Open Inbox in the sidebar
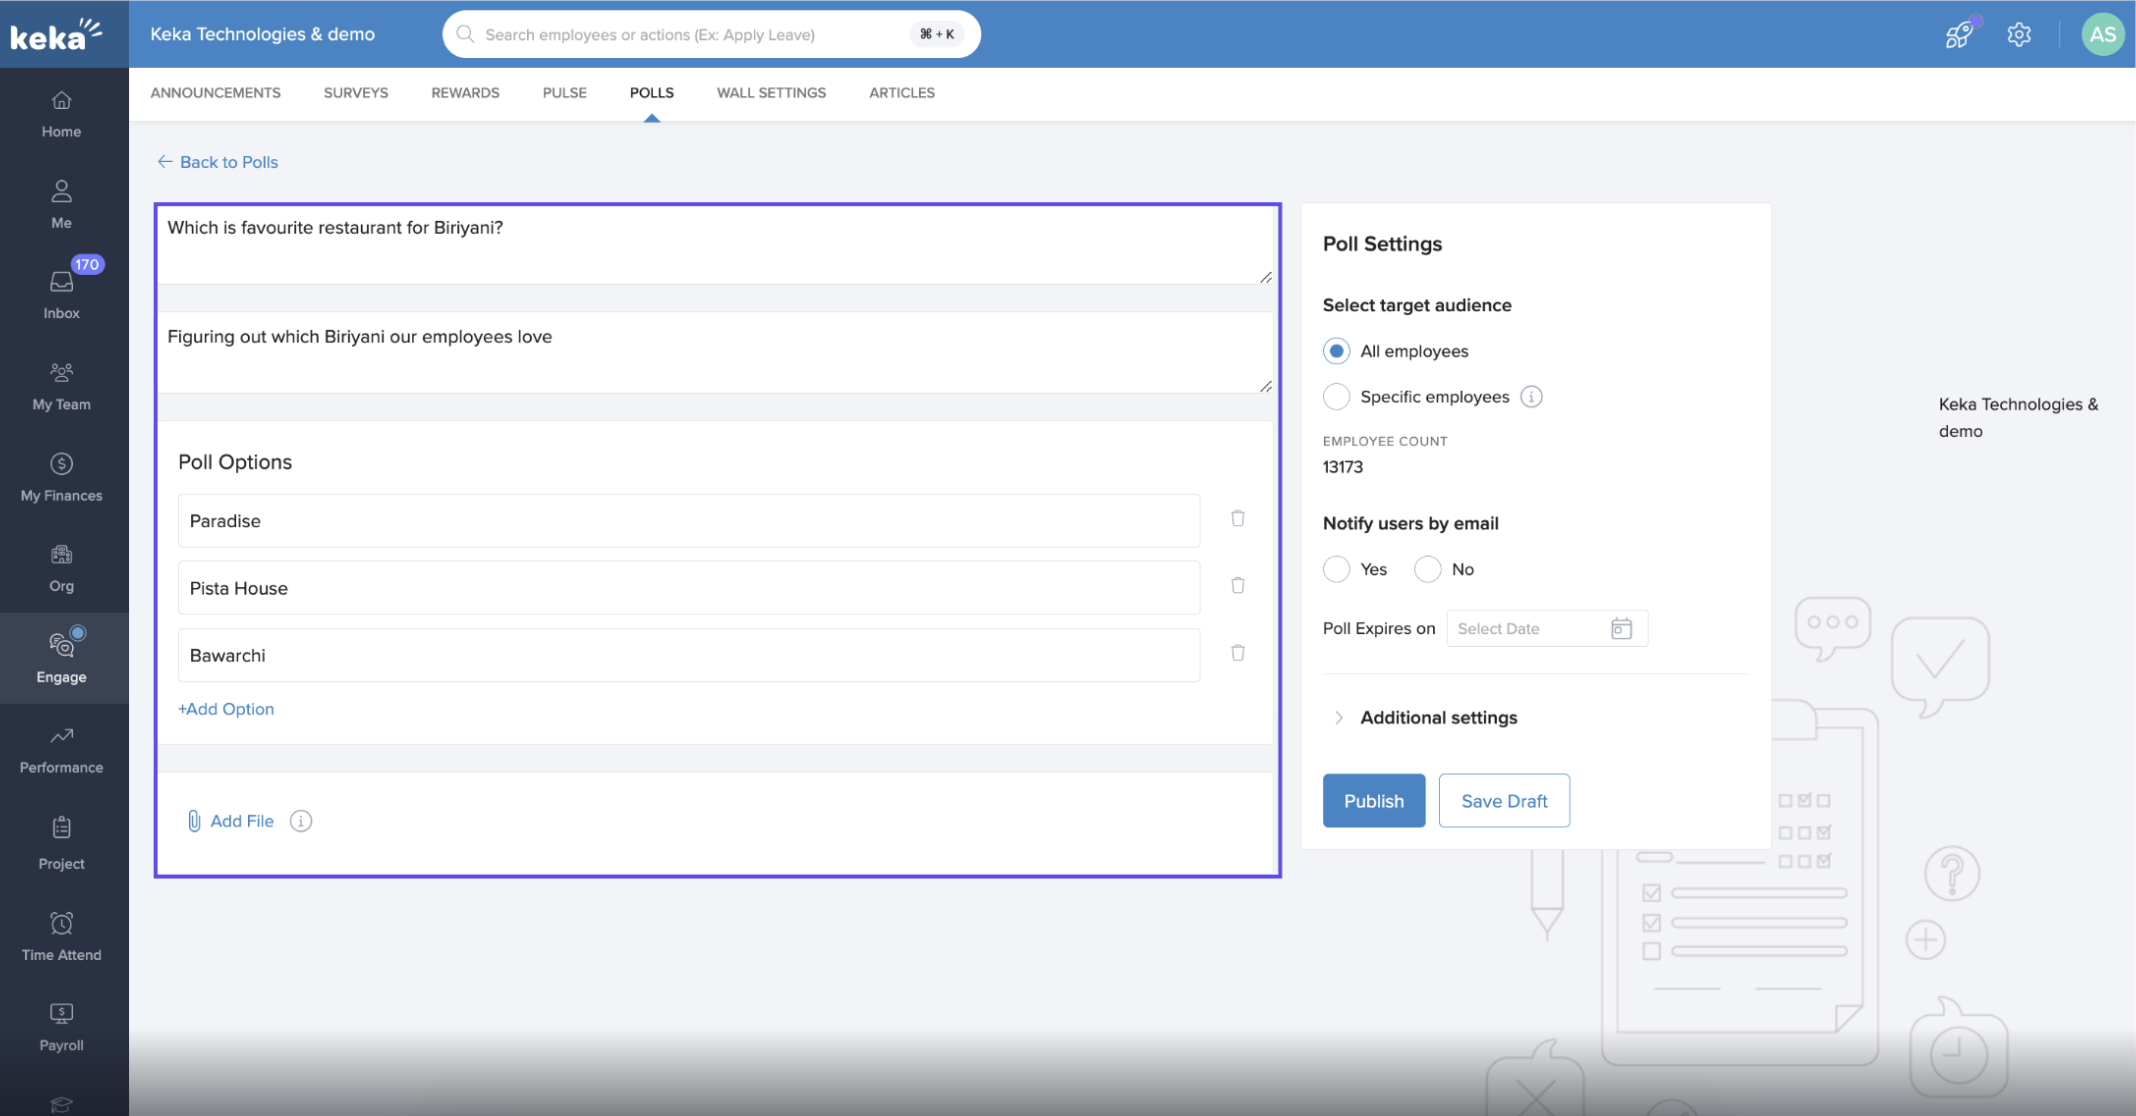This screenshot has height=1116, width=2136. point(61,294)
